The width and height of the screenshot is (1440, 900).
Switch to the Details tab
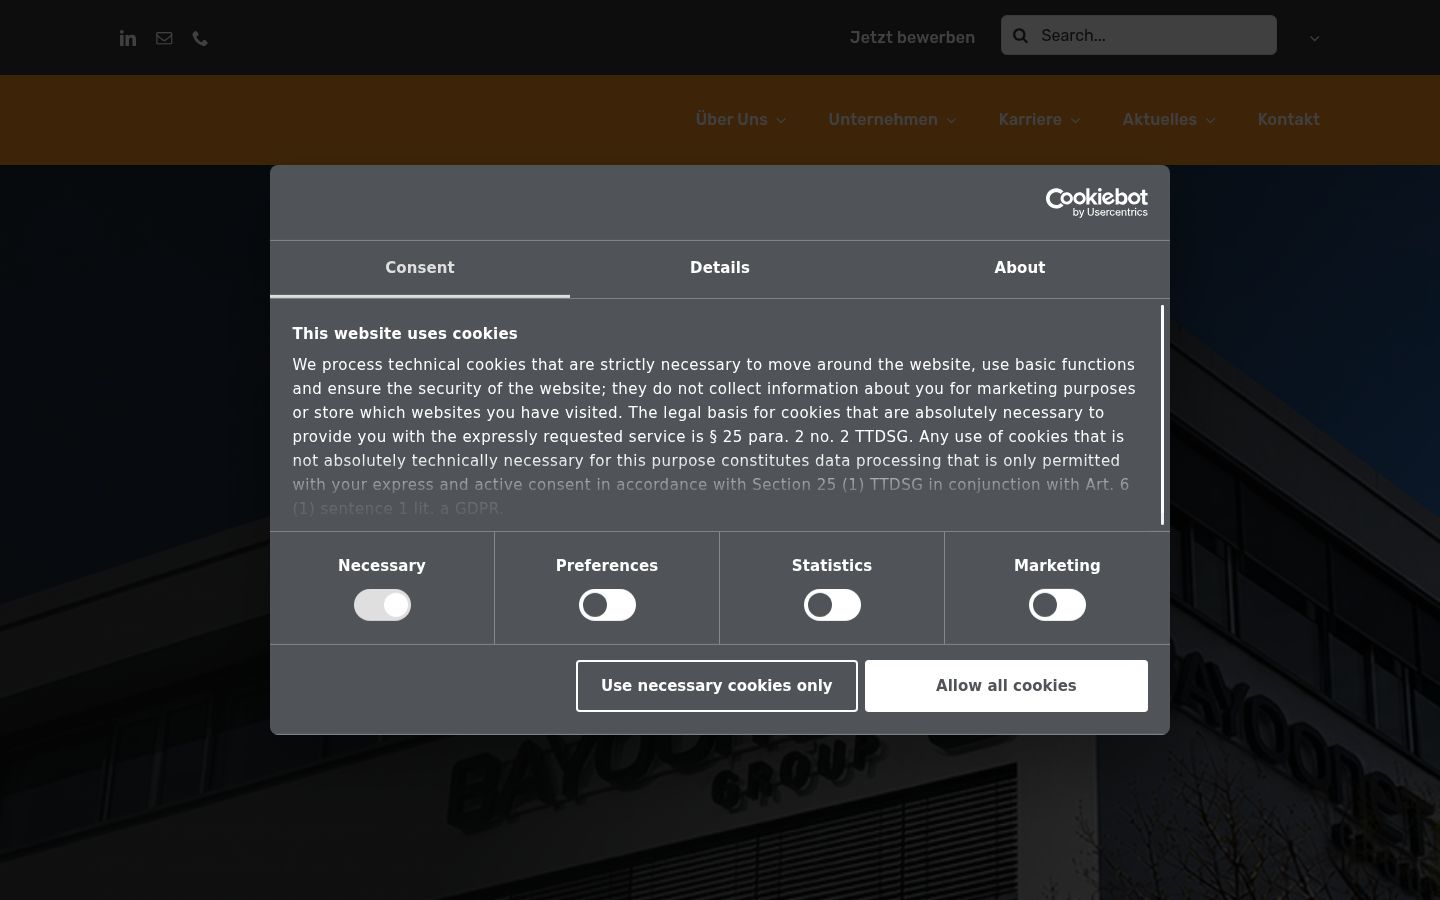tap(720, 268)
